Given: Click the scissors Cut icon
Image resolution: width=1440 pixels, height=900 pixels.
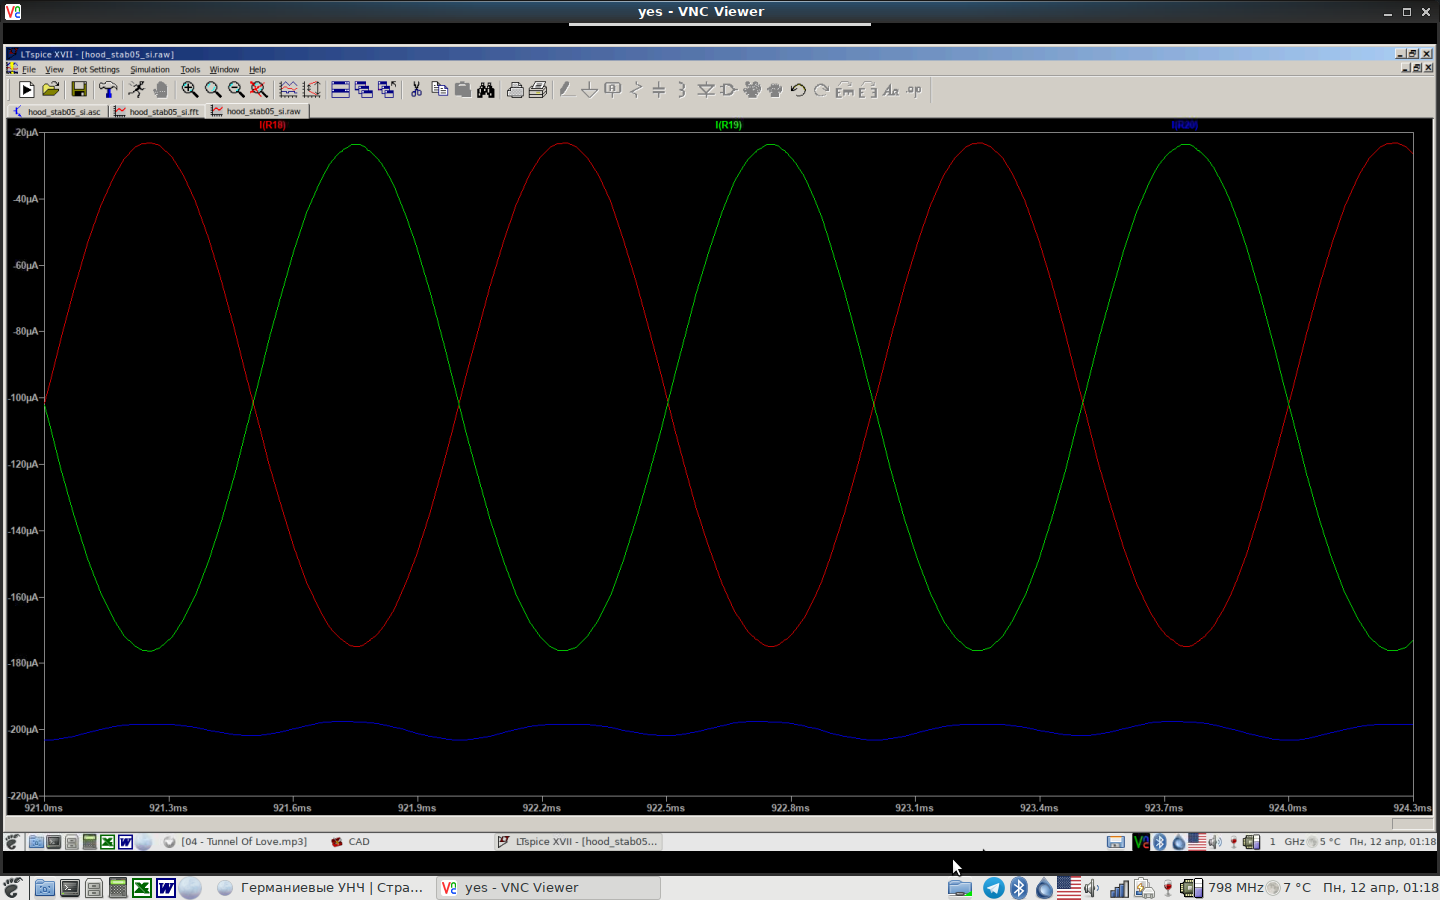Looking at the screenshot, I should tap(416, 90).
